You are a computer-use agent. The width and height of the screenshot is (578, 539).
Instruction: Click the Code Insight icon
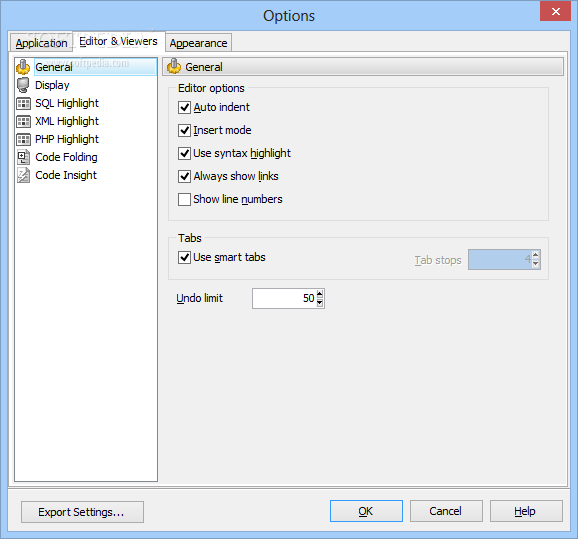pos(23,175)
